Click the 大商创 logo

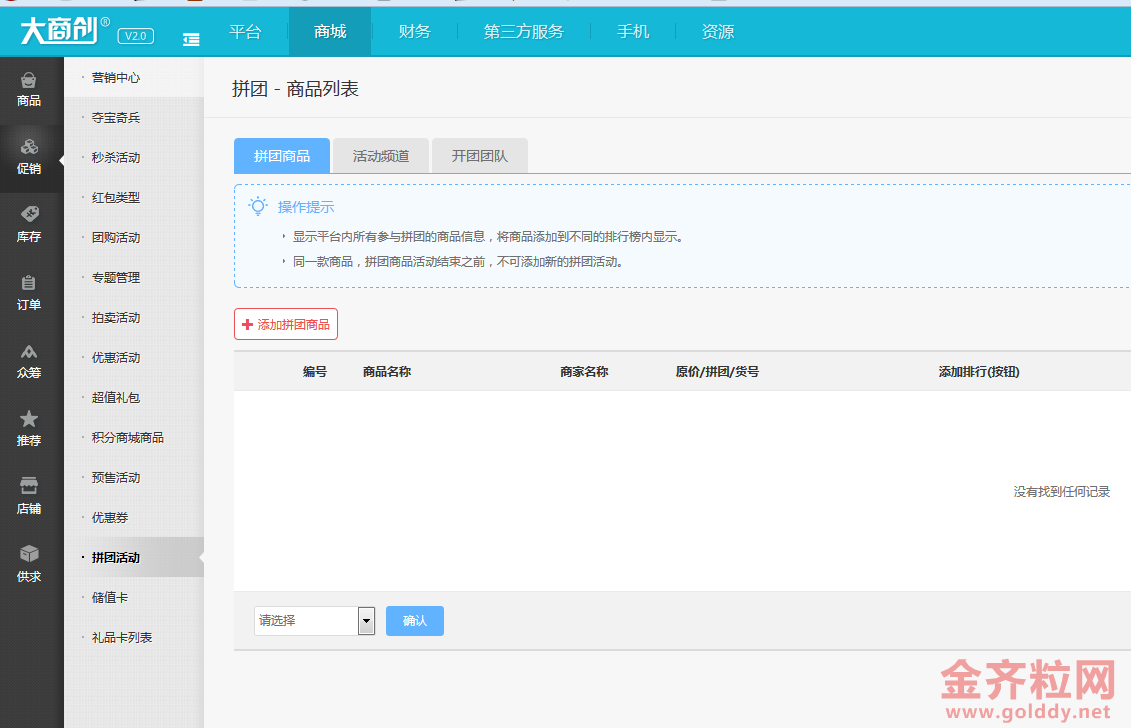(x=58, y=31)
